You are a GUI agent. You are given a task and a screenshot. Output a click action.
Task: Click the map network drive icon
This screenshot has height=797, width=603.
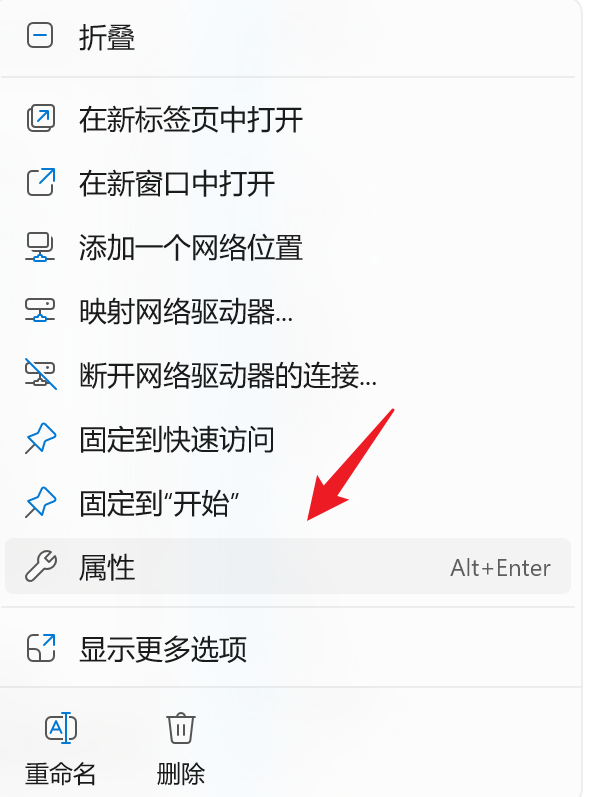(40, 311)
